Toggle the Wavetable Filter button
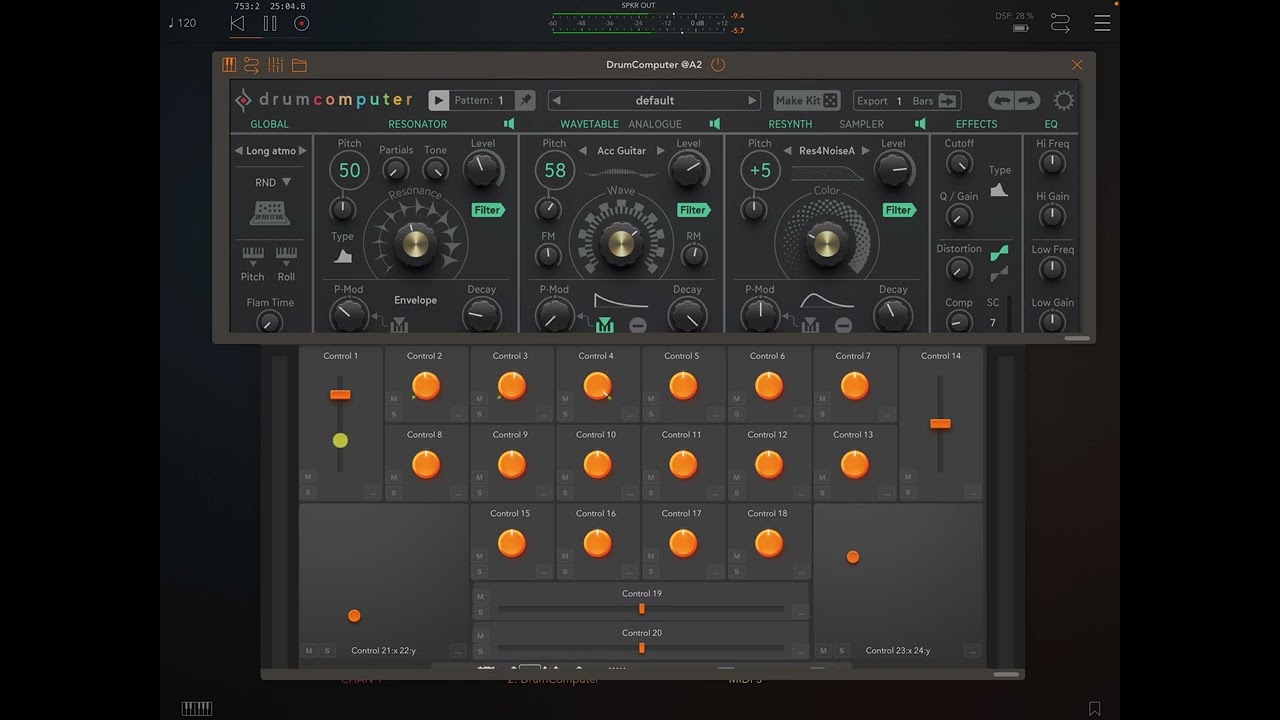 [x=693, y=210]
